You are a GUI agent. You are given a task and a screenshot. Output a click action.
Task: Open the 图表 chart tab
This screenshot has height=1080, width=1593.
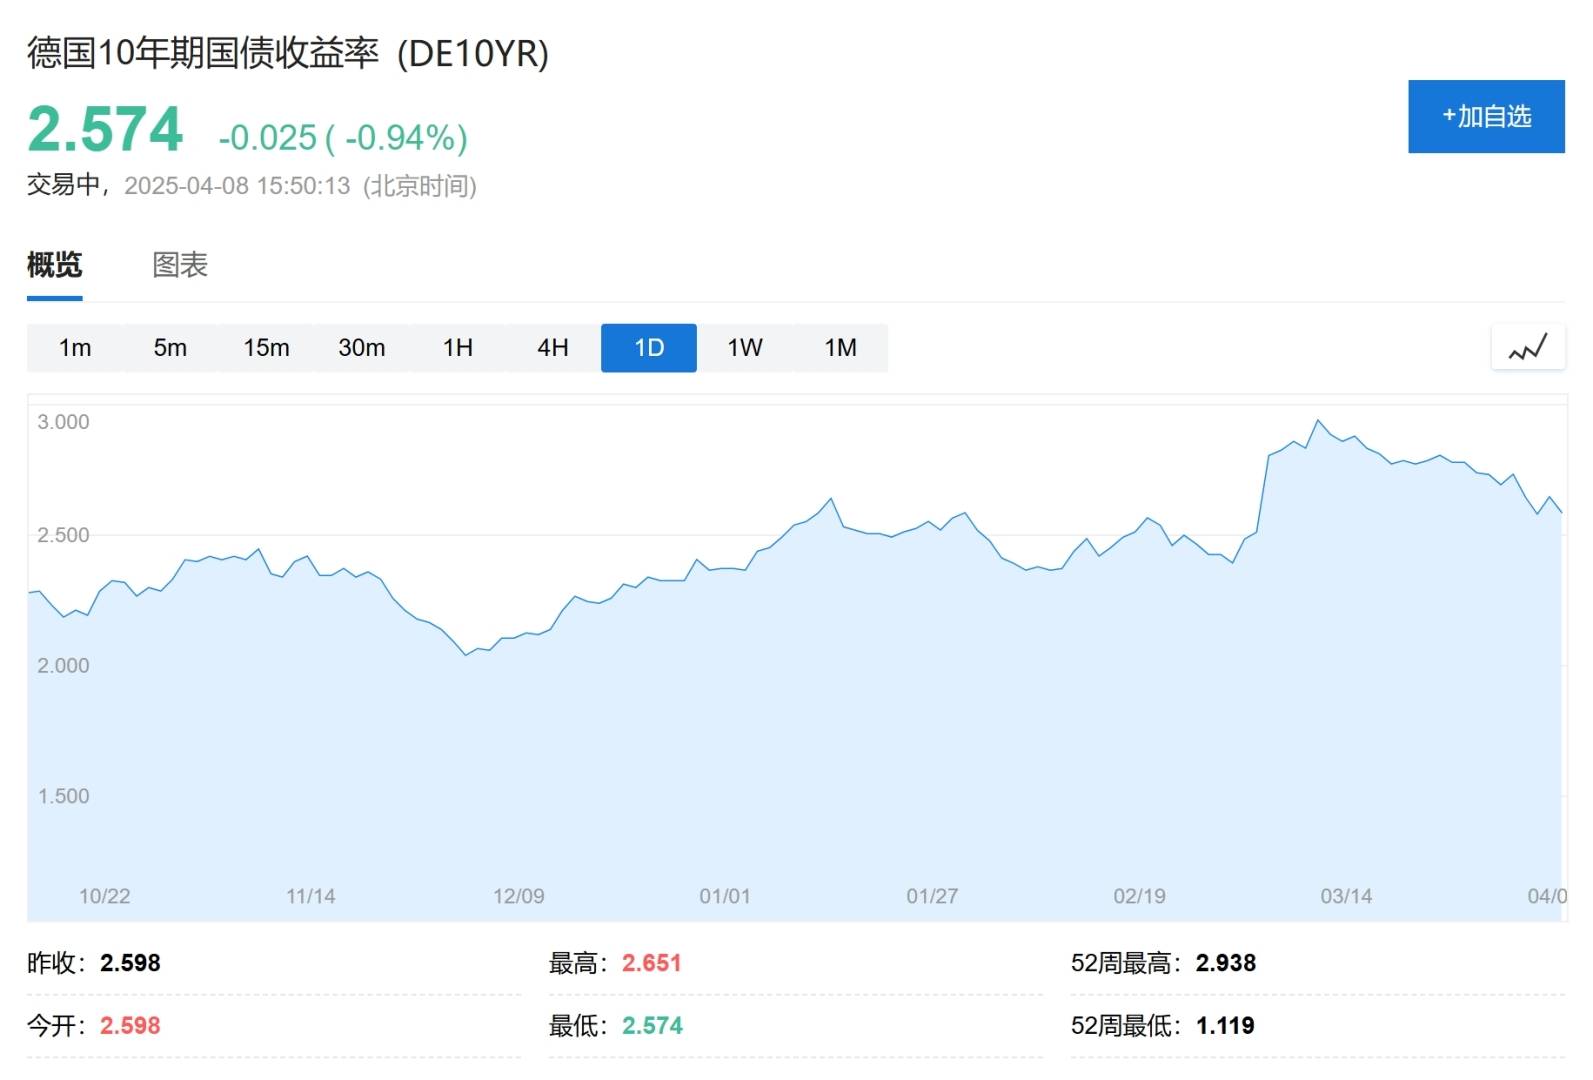180,265
